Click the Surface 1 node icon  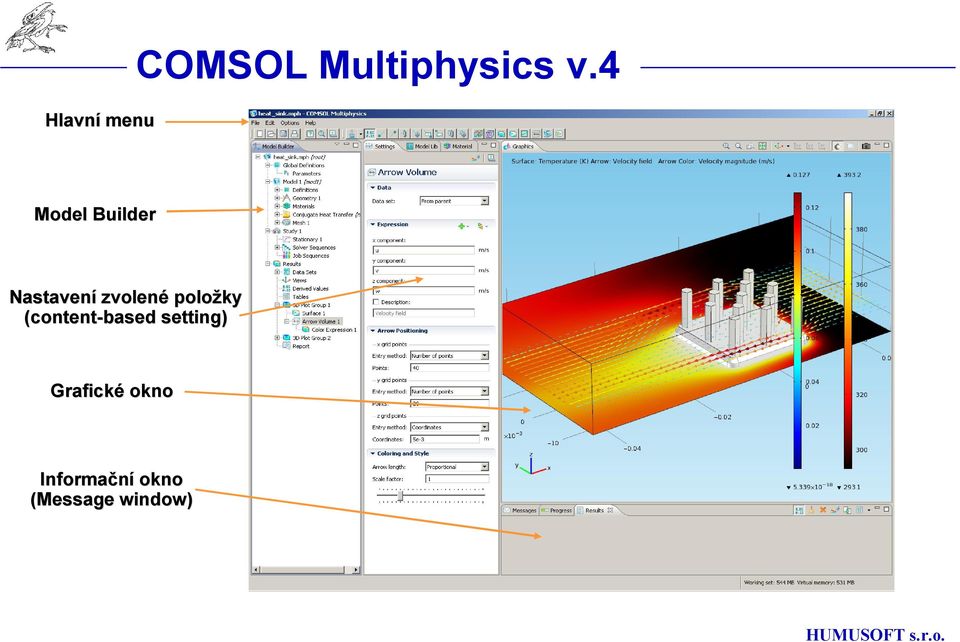(296, 313)
